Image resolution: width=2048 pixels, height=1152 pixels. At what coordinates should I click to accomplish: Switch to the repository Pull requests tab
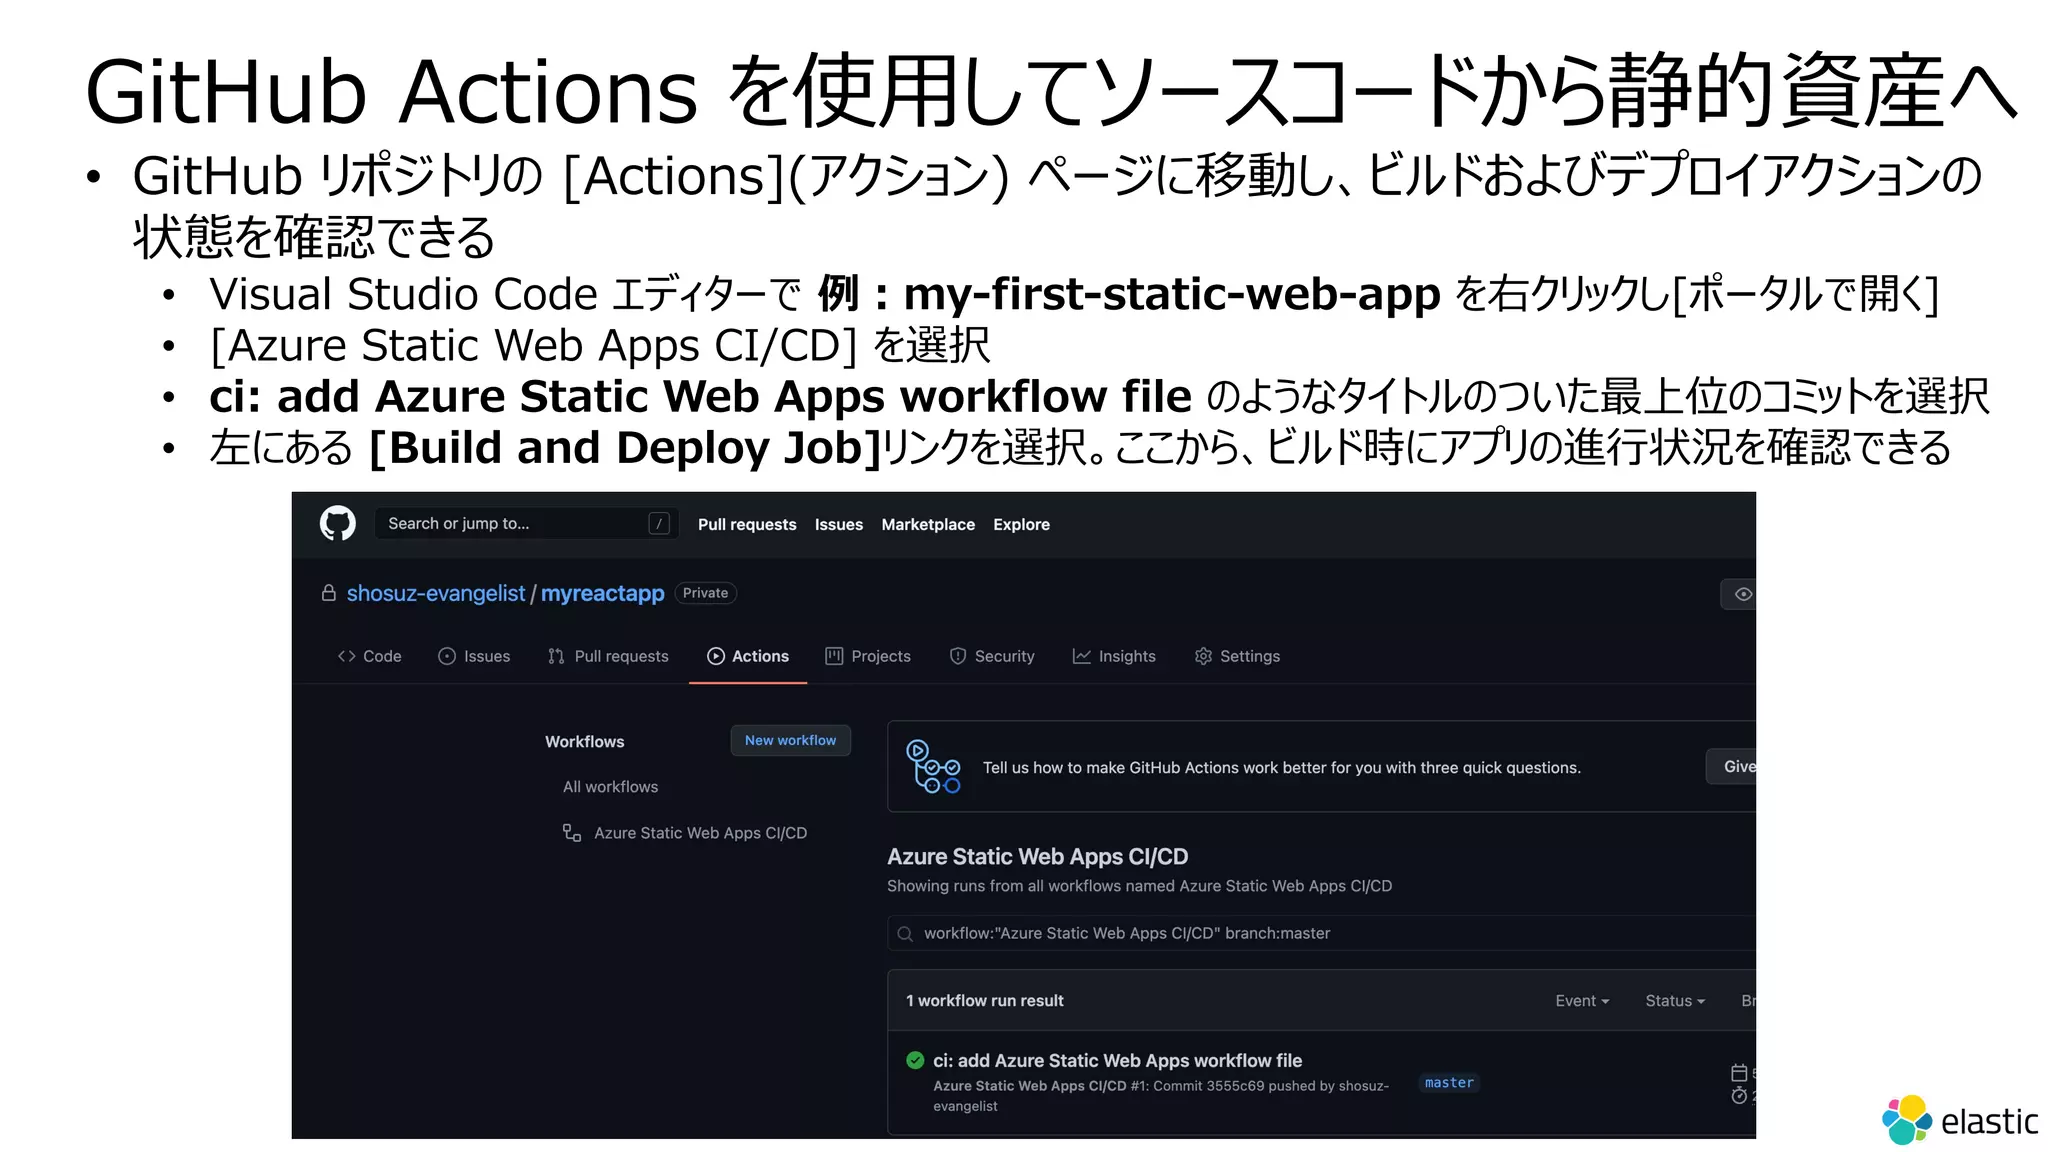tap(608, 656)
